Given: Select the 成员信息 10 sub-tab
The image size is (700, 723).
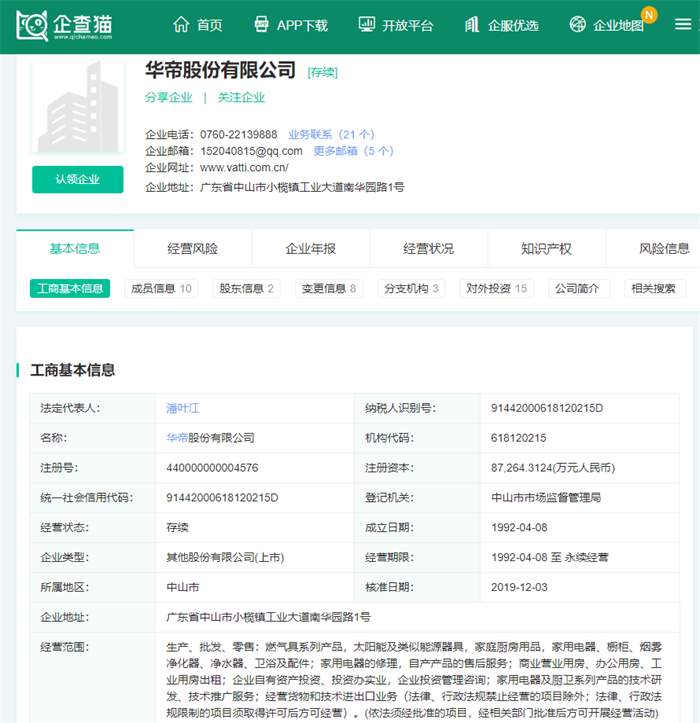Looking at the screenshot, I should [161, 289].
